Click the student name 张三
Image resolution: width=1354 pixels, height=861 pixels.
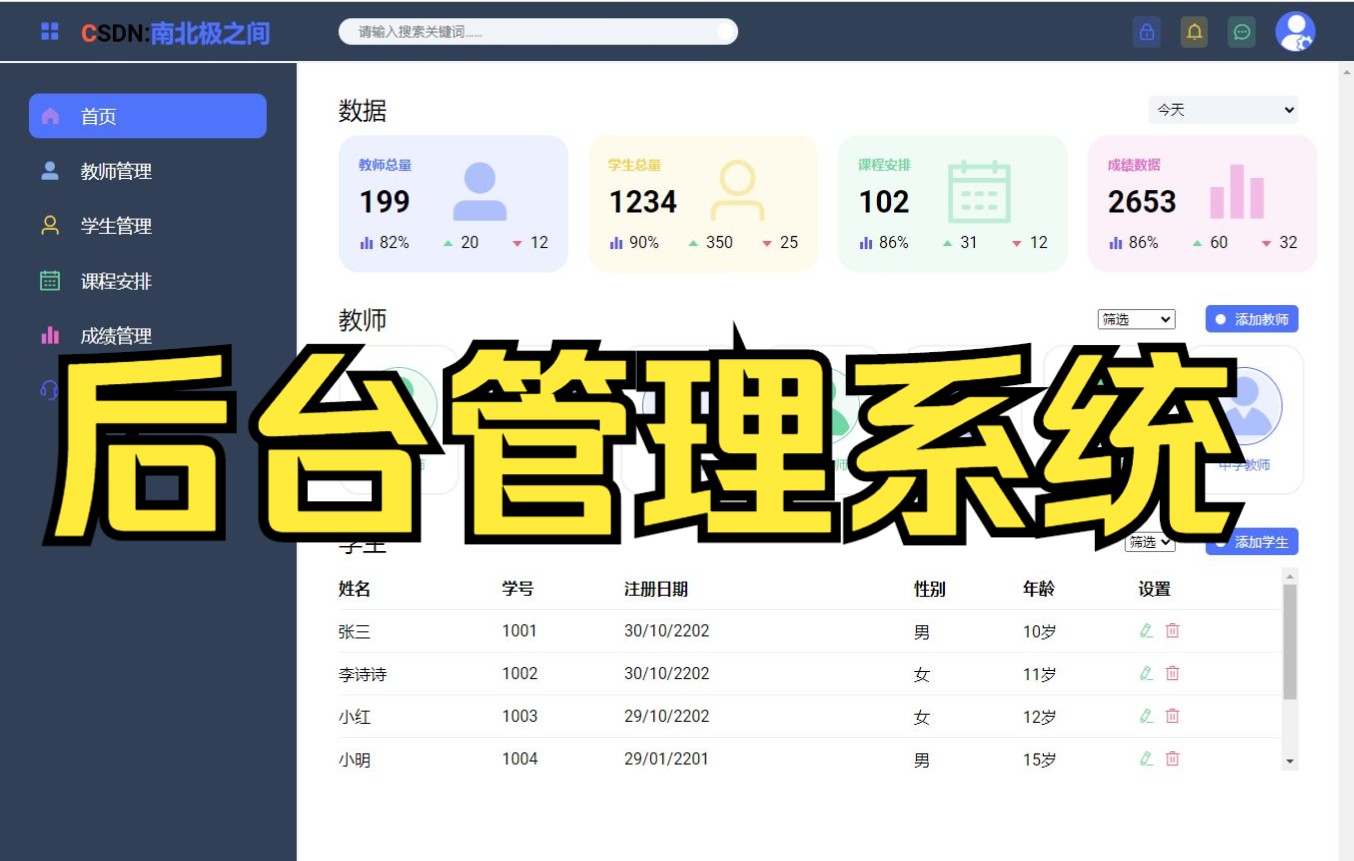click(x=355, y=632)
